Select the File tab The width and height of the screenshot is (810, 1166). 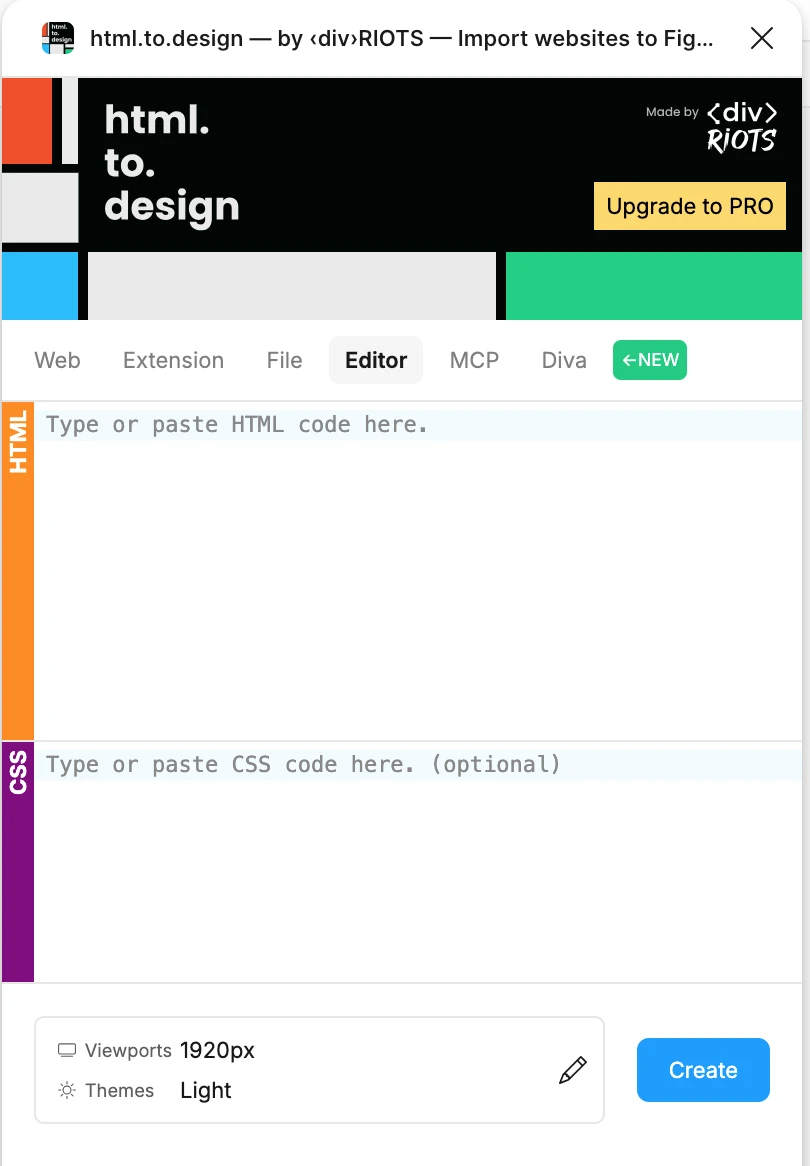(284, 360)
